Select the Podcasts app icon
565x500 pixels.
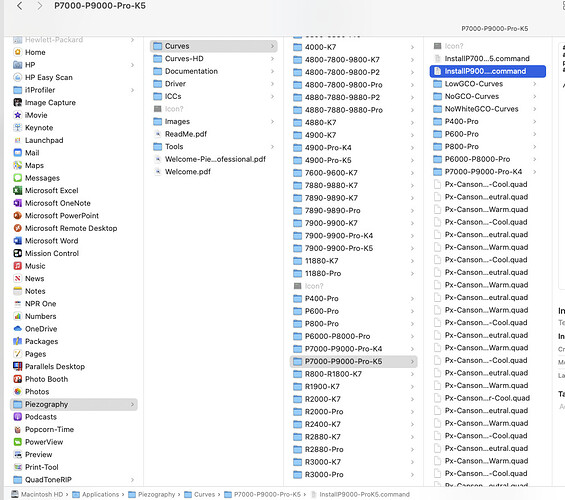17,417
